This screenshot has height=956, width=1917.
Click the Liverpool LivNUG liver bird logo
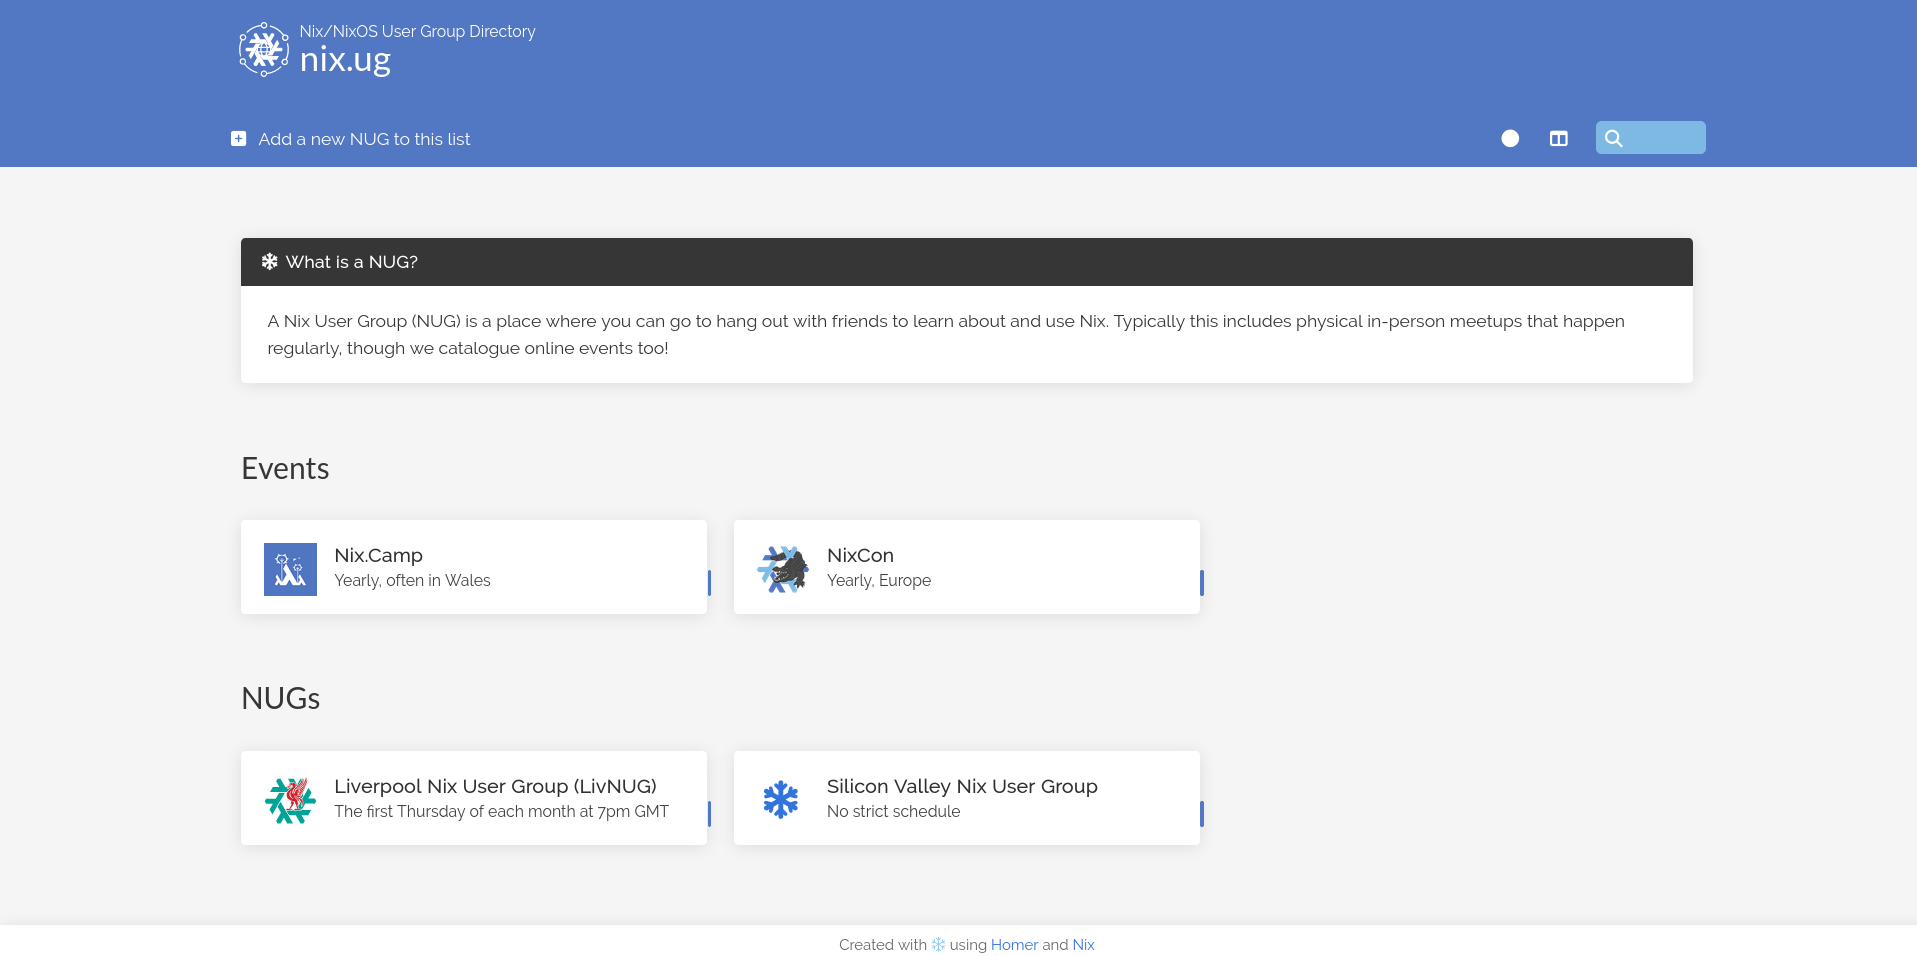coord(290,800)
